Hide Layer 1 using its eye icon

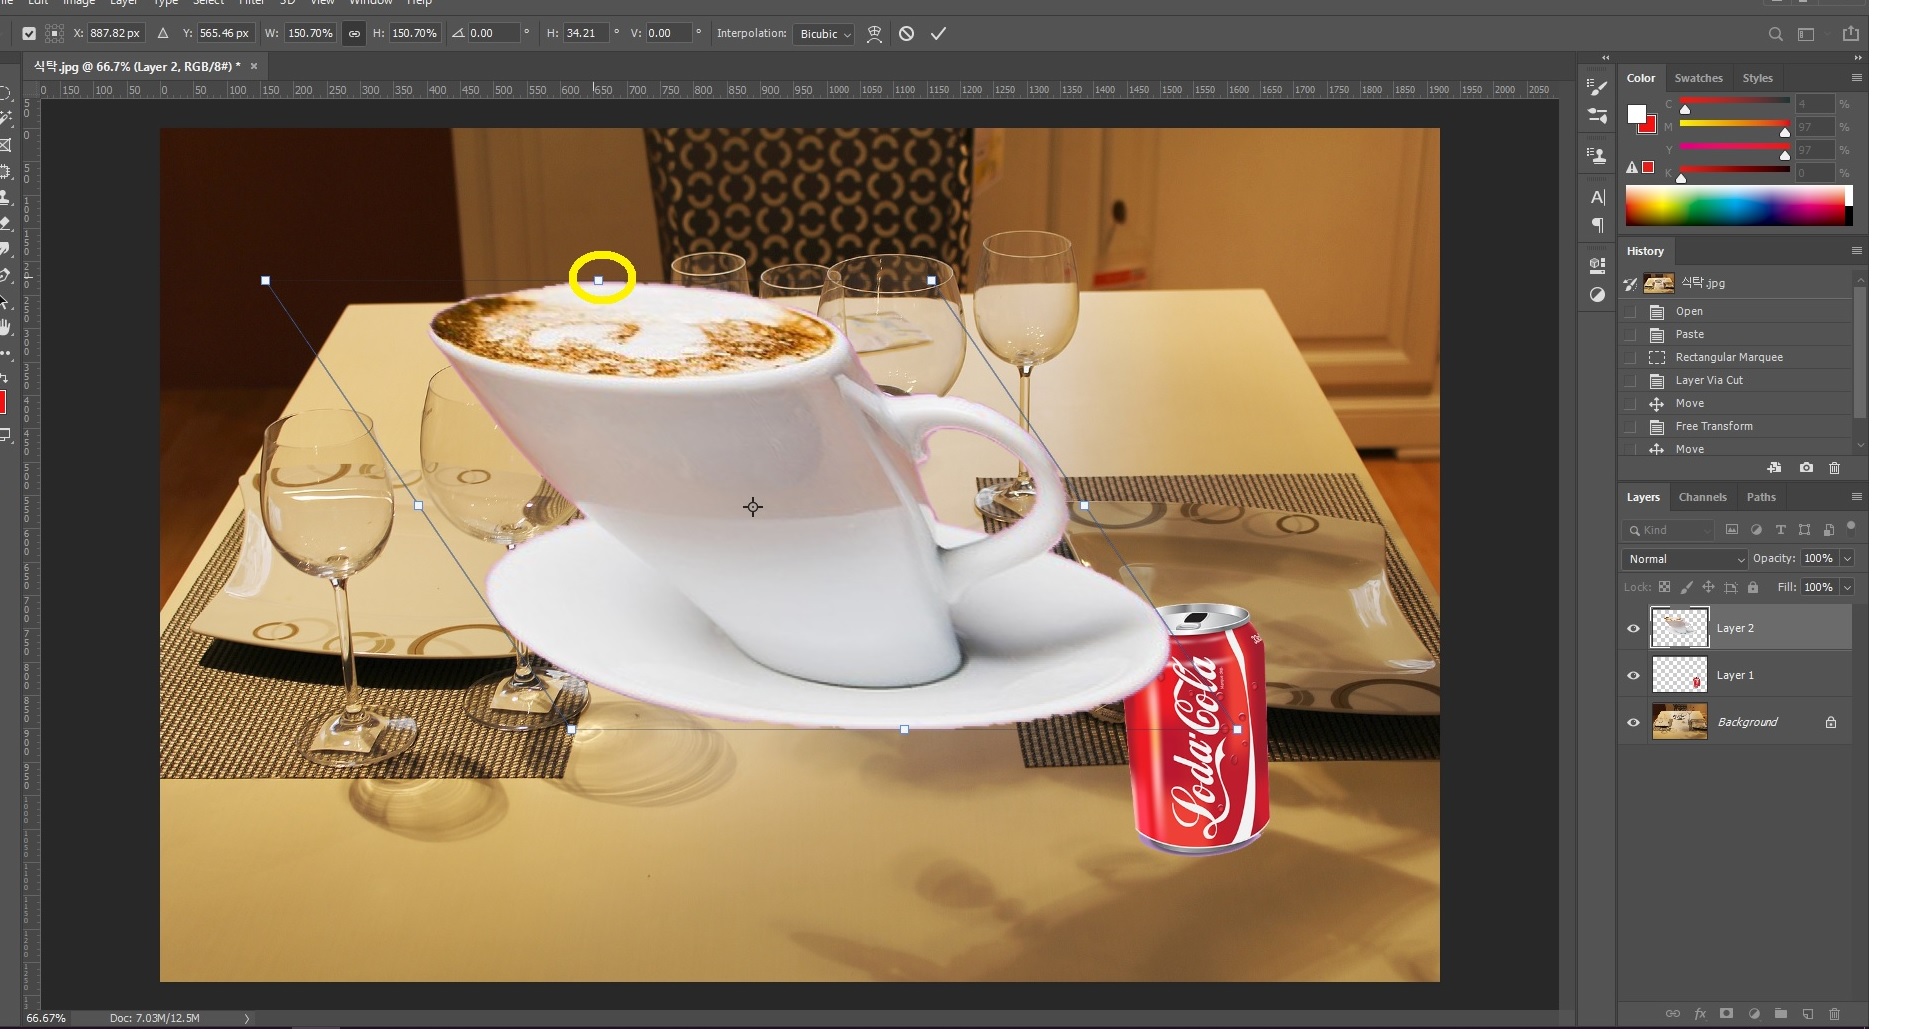pyautogui.click(x=1633, y=675)
